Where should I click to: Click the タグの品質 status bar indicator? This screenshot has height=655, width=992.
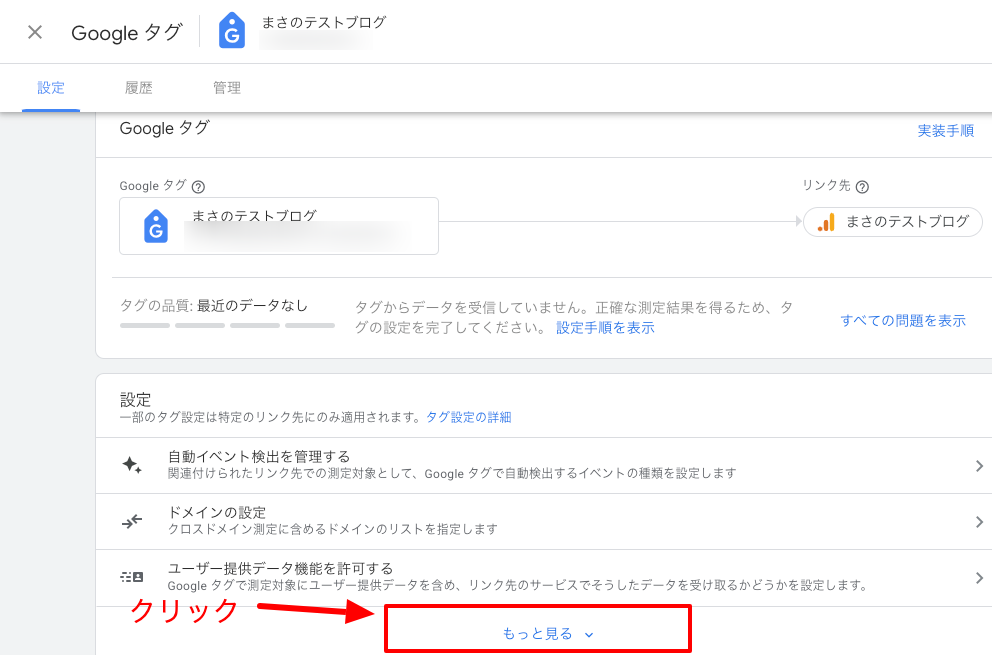tap(227, 325)
